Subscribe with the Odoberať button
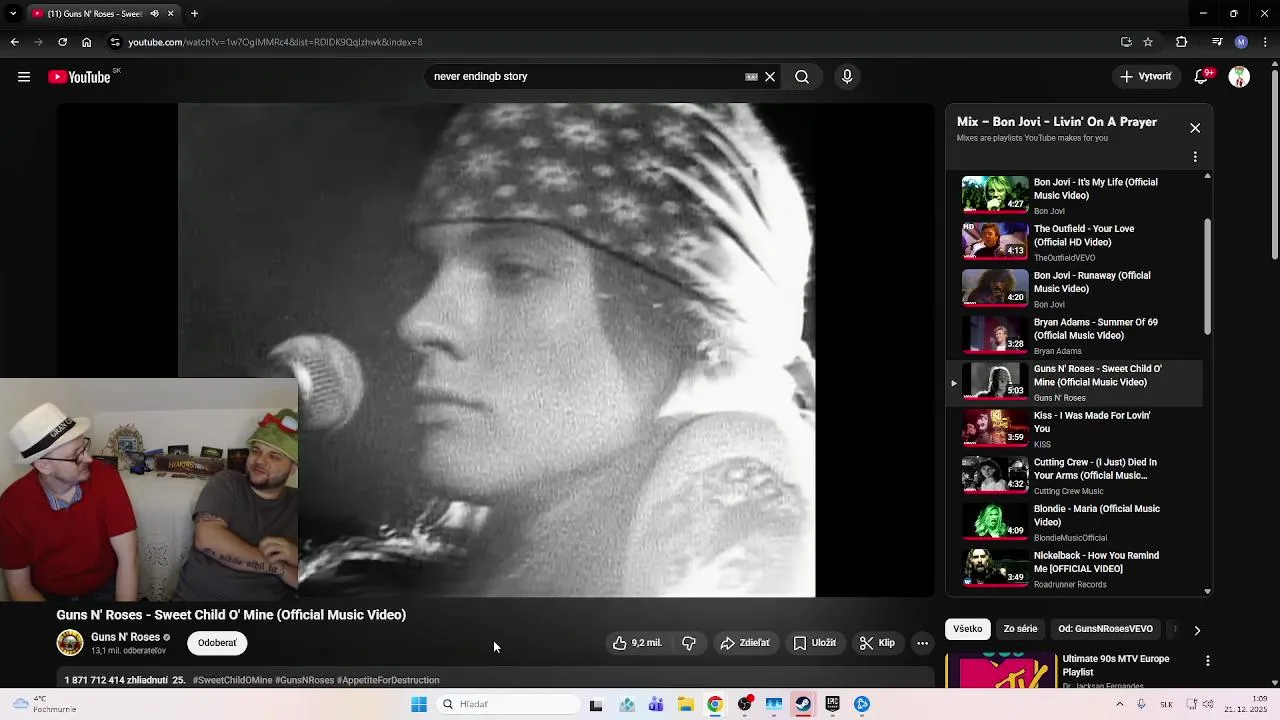Screen dimensions: 1280x720 tap(217, 643)
